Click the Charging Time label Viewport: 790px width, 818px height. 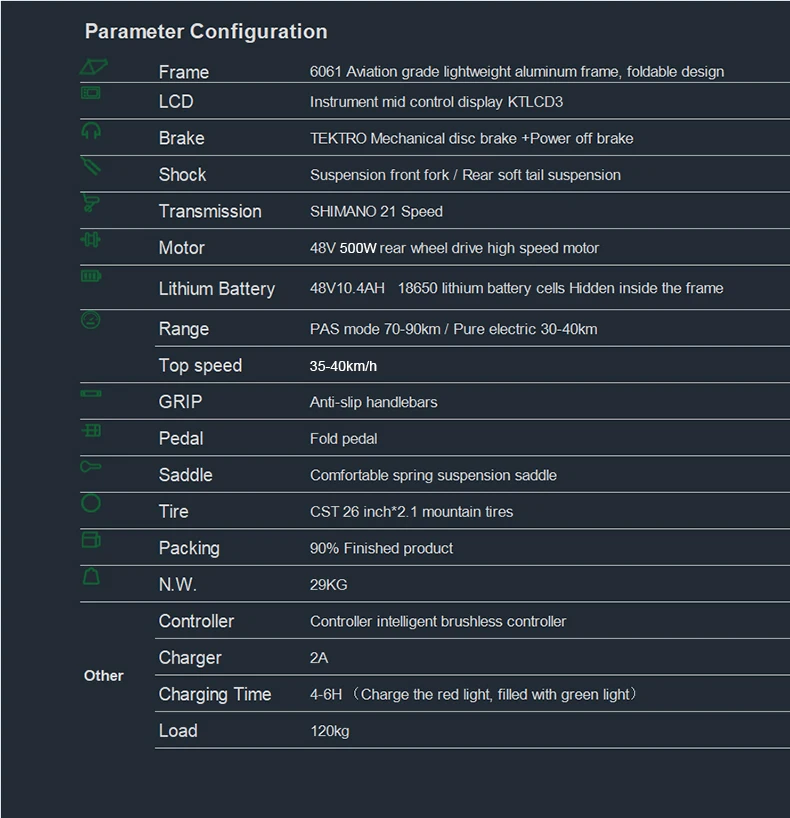(x=215, y=695)
